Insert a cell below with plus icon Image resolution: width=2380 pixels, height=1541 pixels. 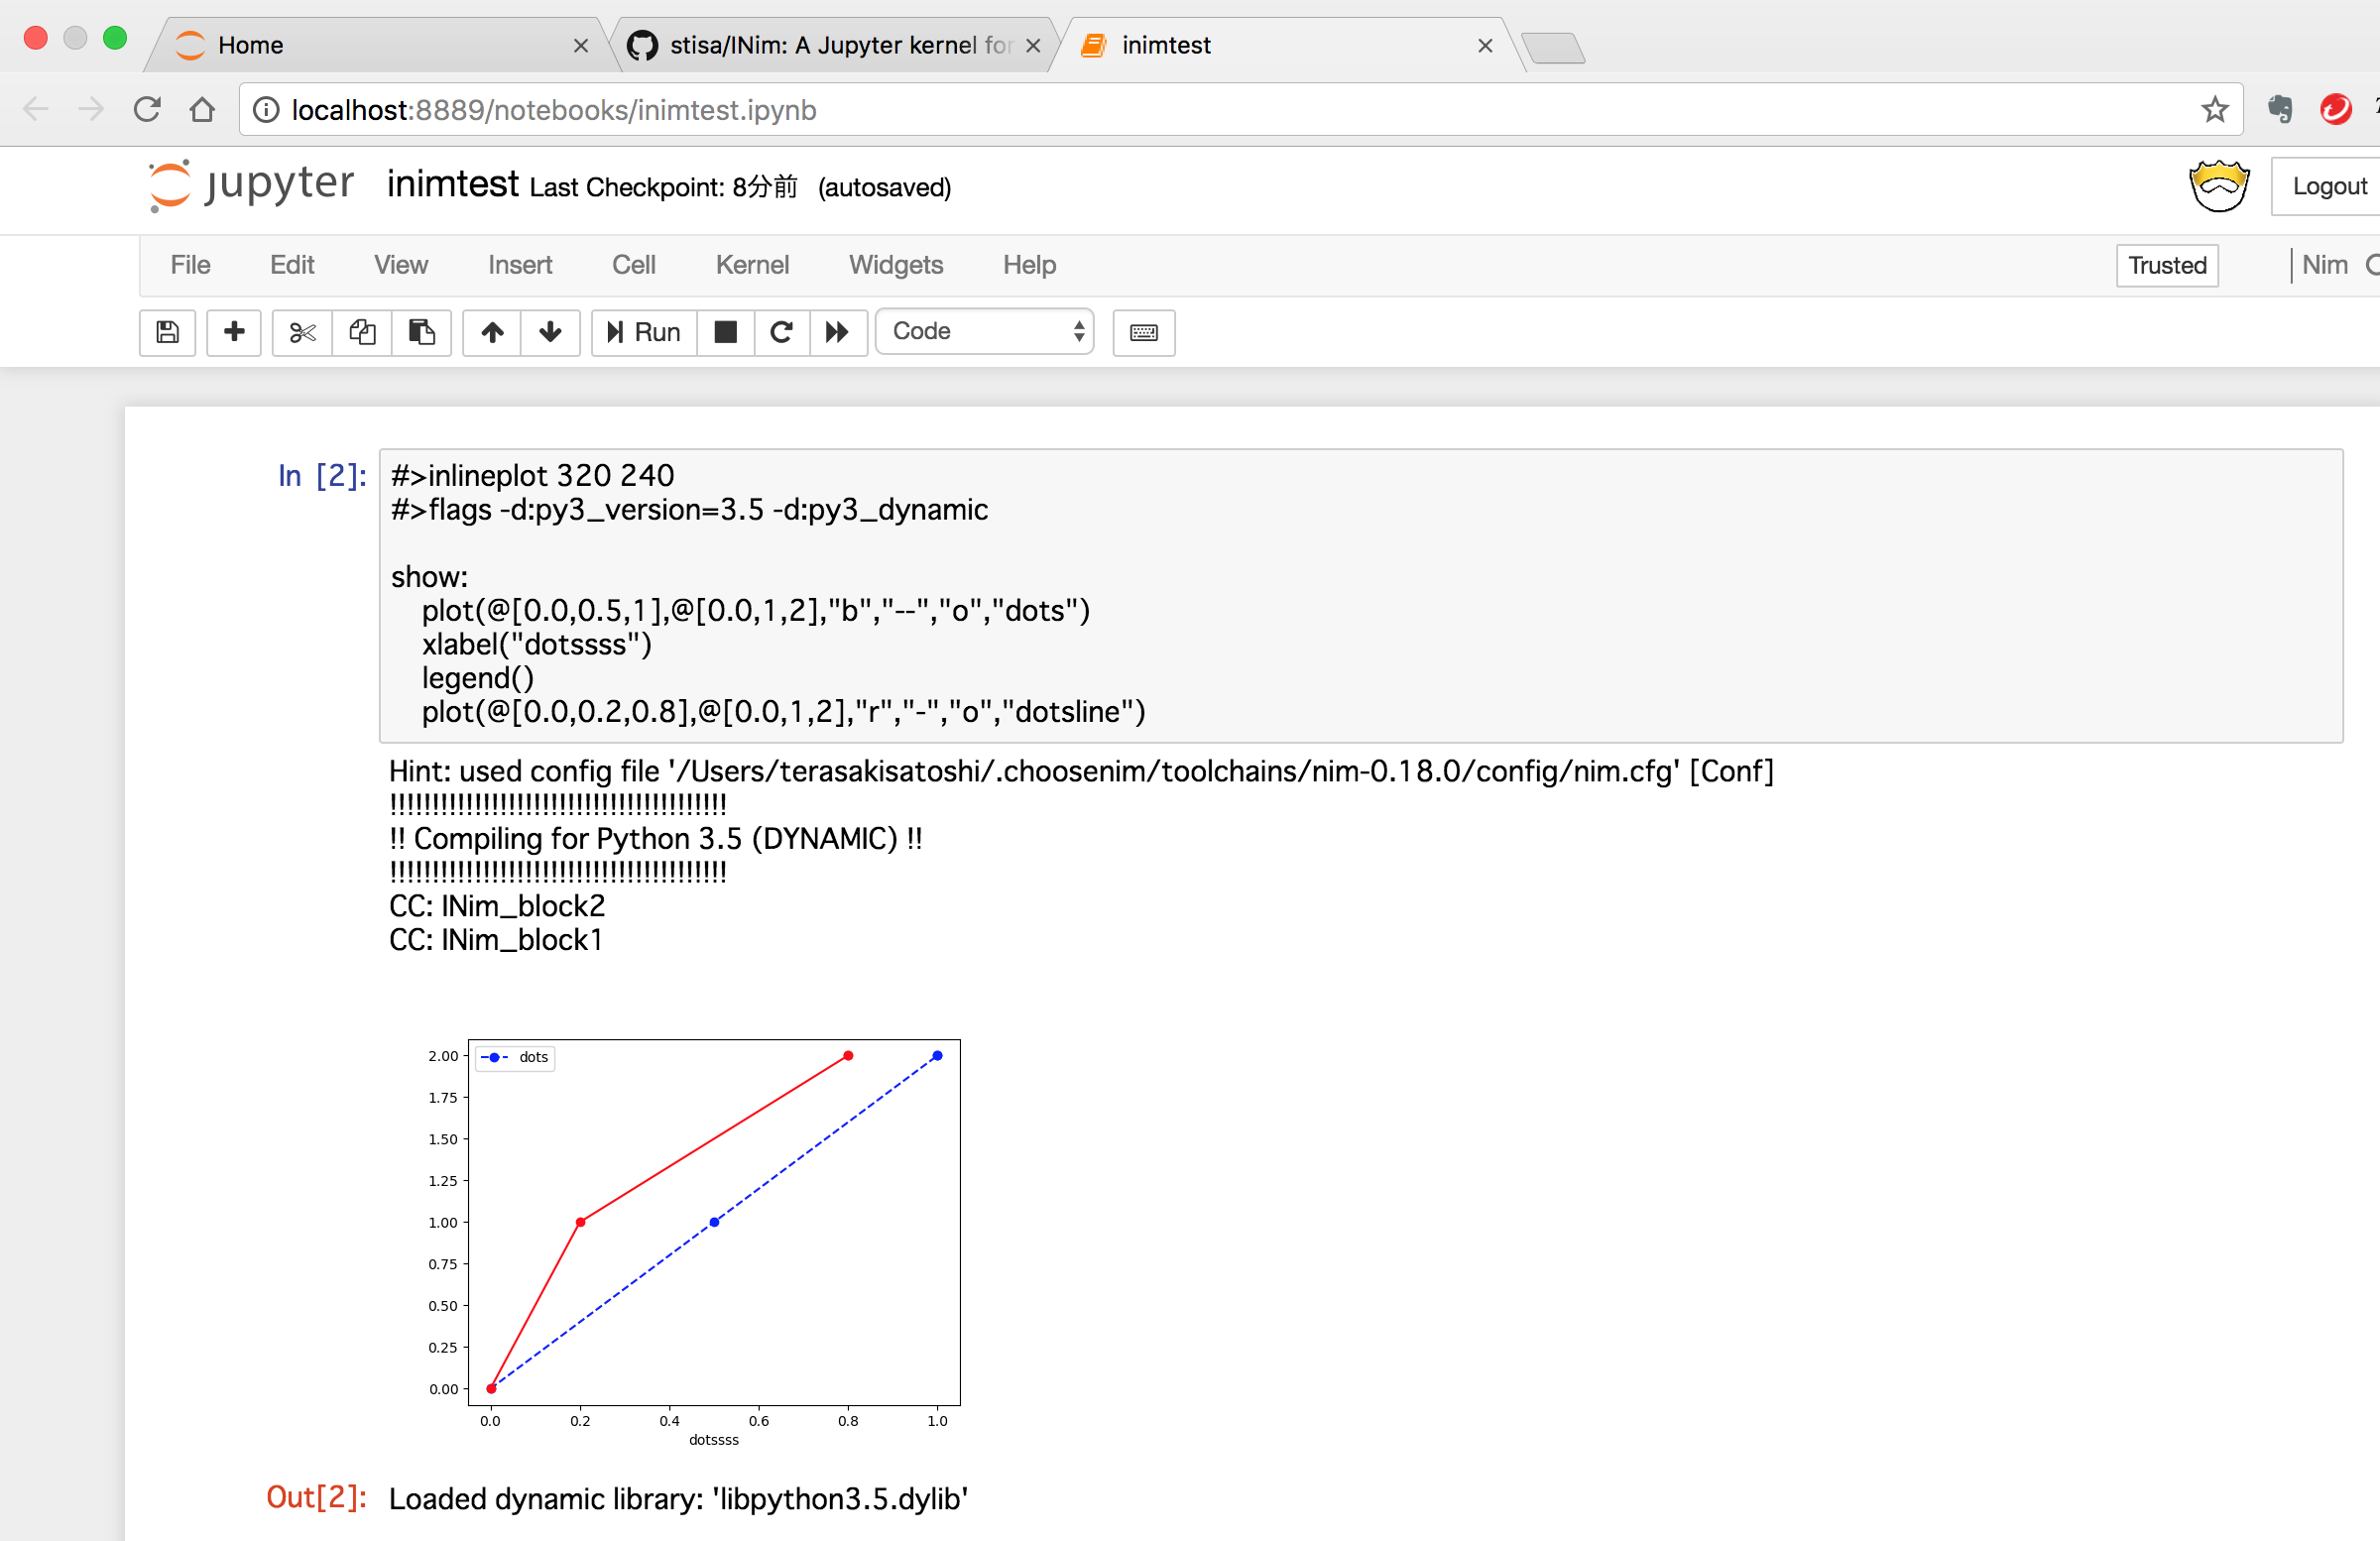point(234,332)
